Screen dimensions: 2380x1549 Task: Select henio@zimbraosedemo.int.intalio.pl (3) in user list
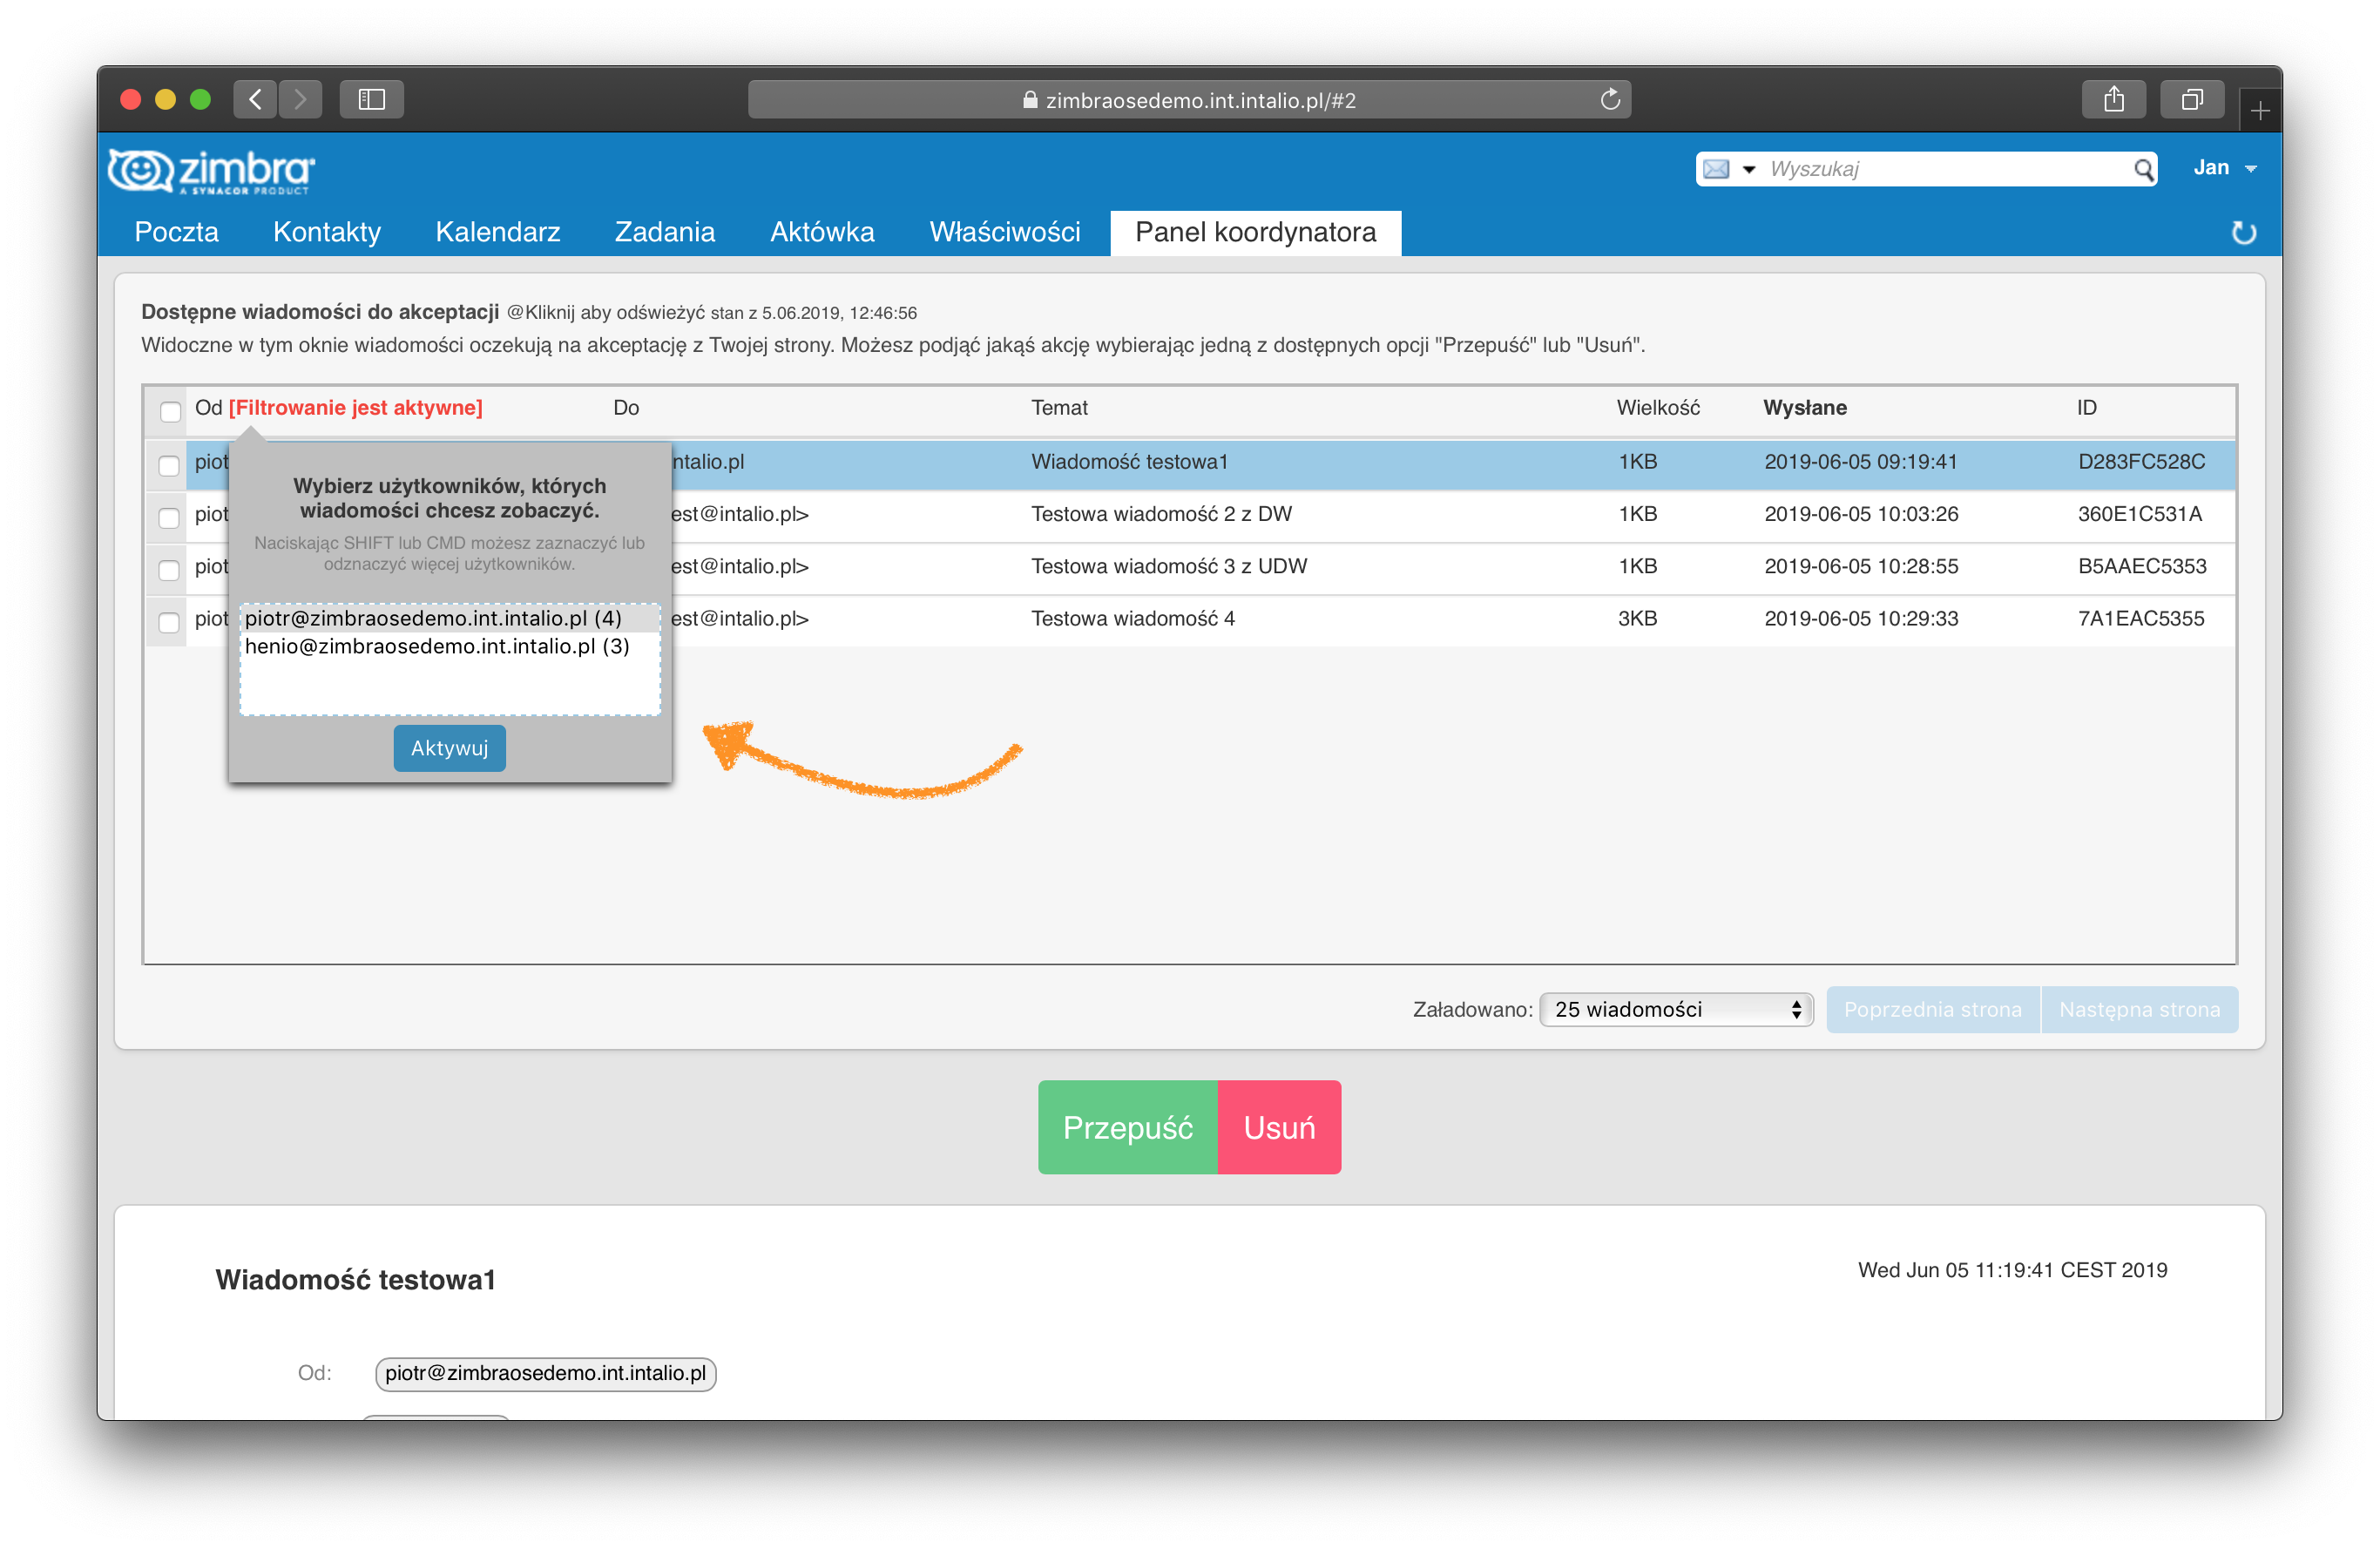coord(449,646)
